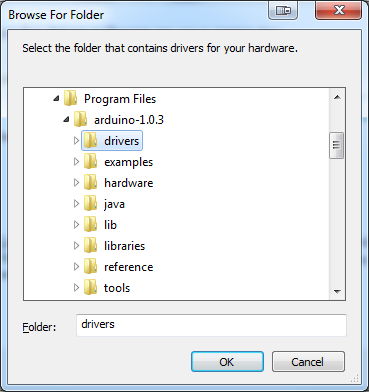Select the arduino-1.0.3 tree item
Image resolution: width=369 pixels, height=392 pixels.
(x=129, y=120)
